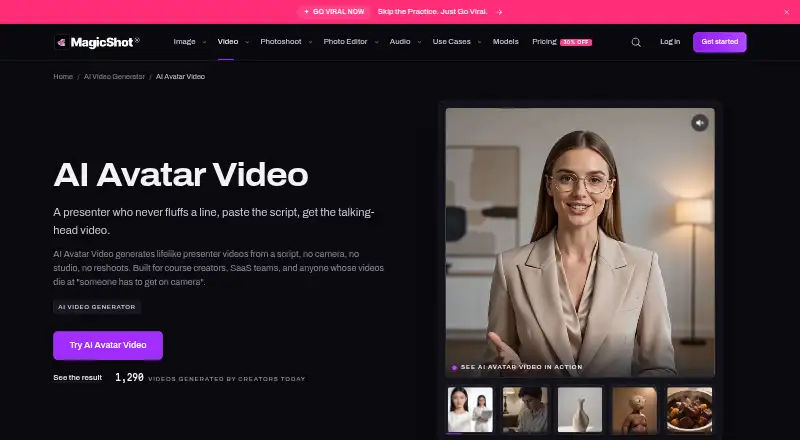Select the person at desk thumbnail
The image size is (800, 440).
click(525, 409)
